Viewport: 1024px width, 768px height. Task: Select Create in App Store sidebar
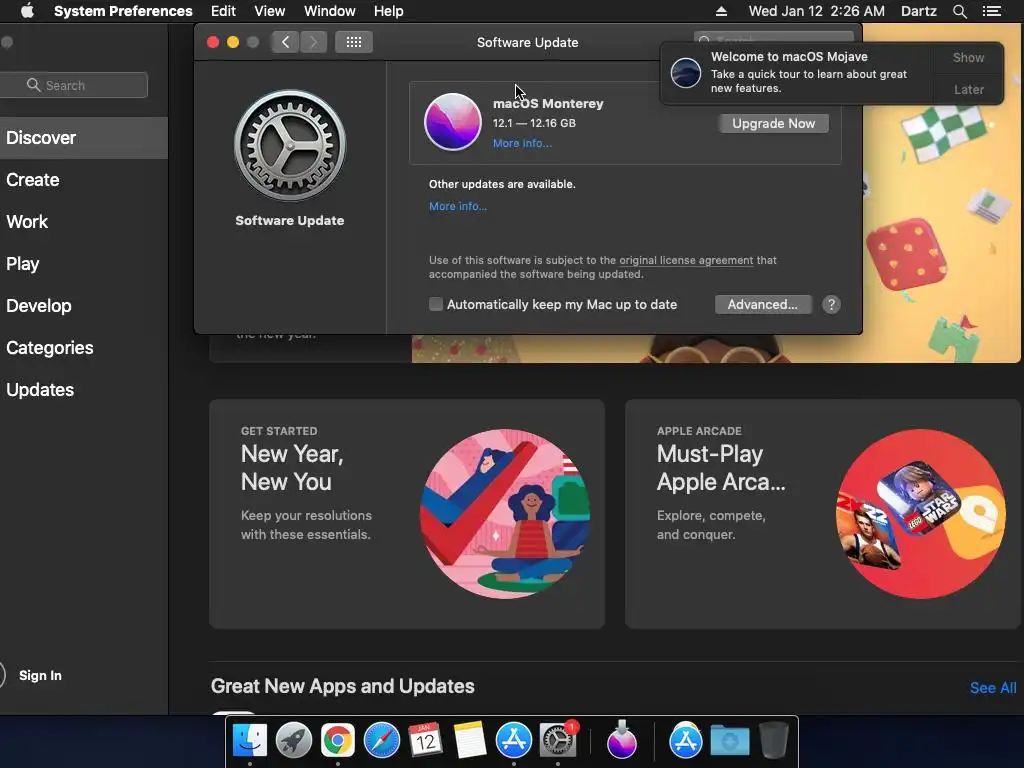point(84,180)
